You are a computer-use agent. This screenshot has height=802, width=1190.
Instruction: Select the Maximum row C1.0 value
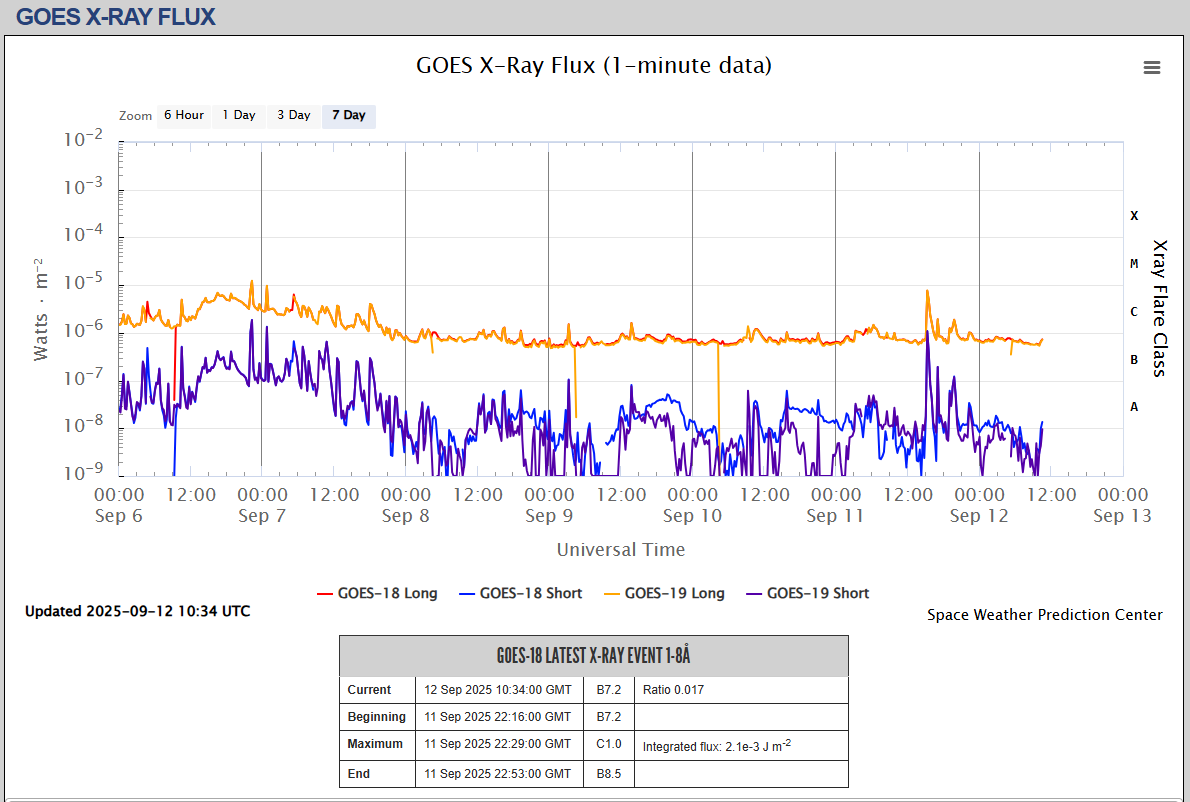tap(609, 744)
